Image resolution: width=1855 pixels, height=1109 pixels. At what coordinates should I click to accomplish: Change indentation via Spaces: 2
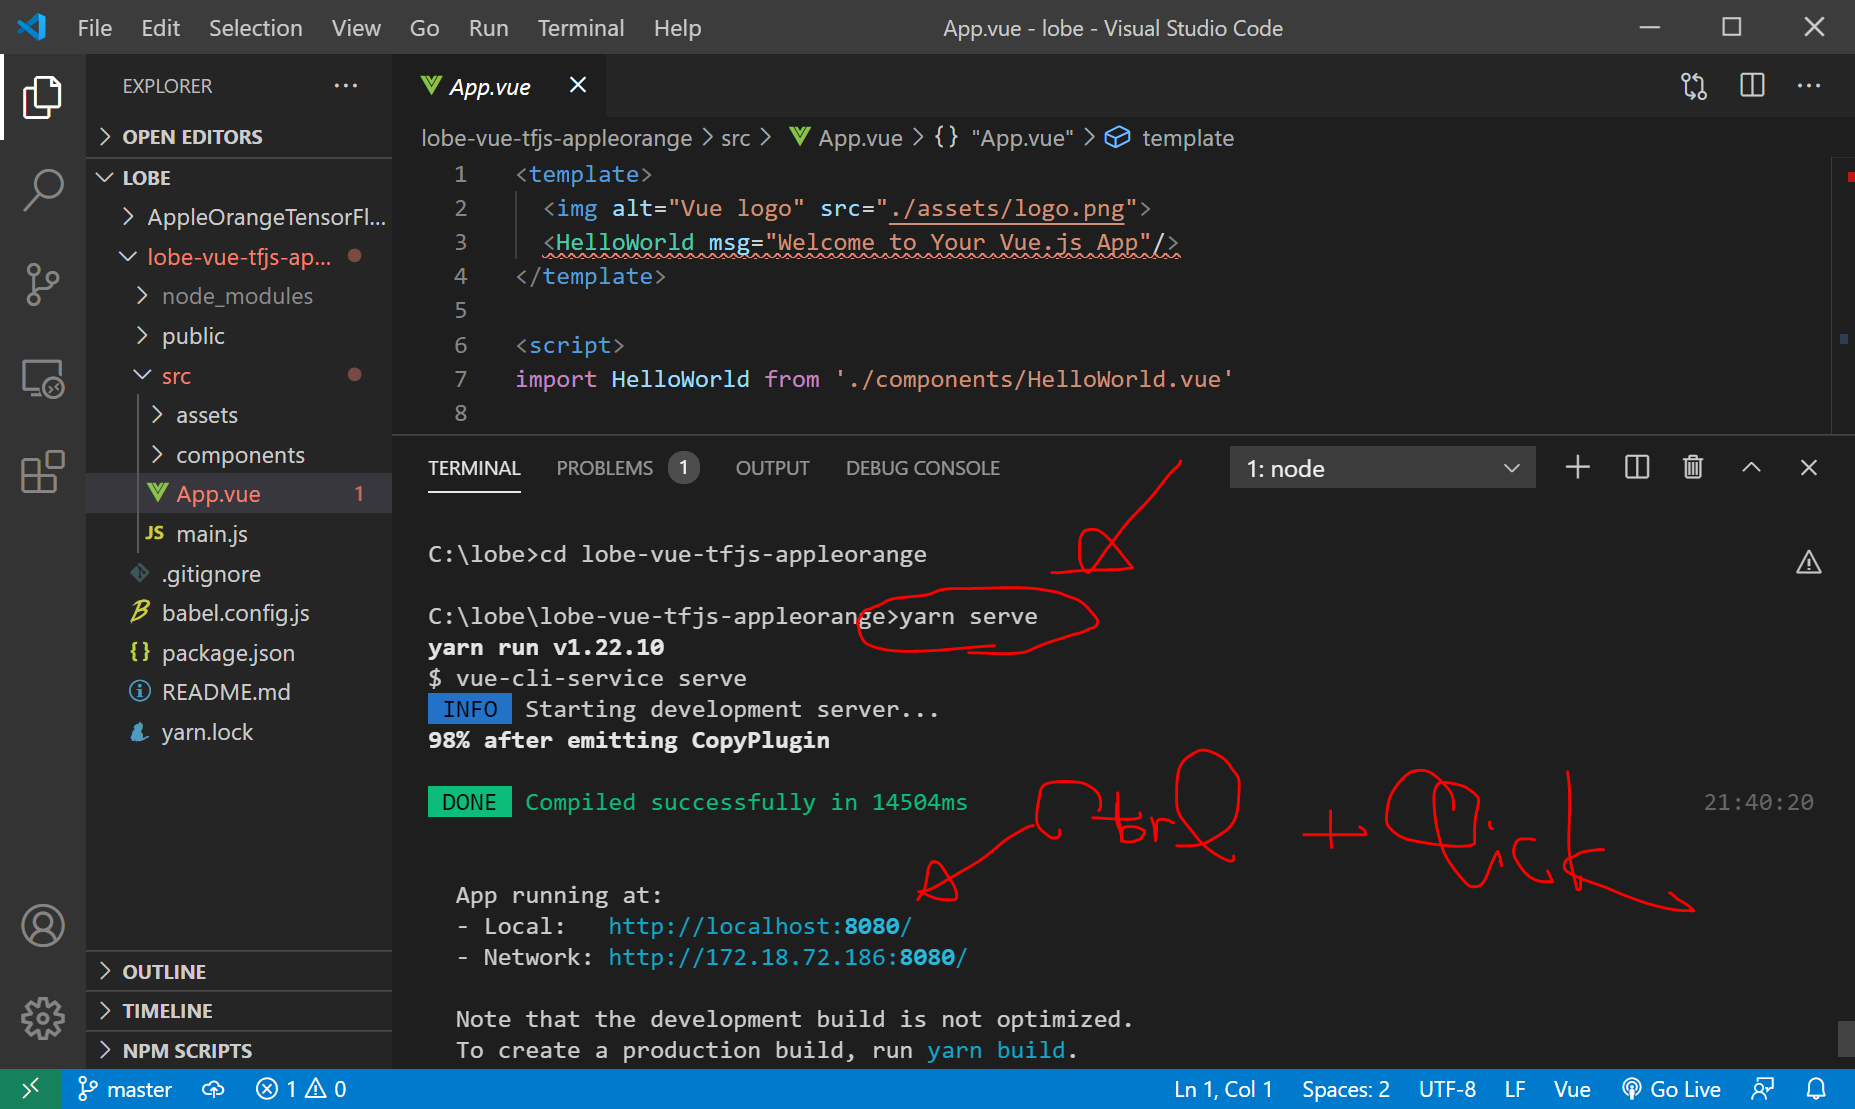[1346, 1089]
